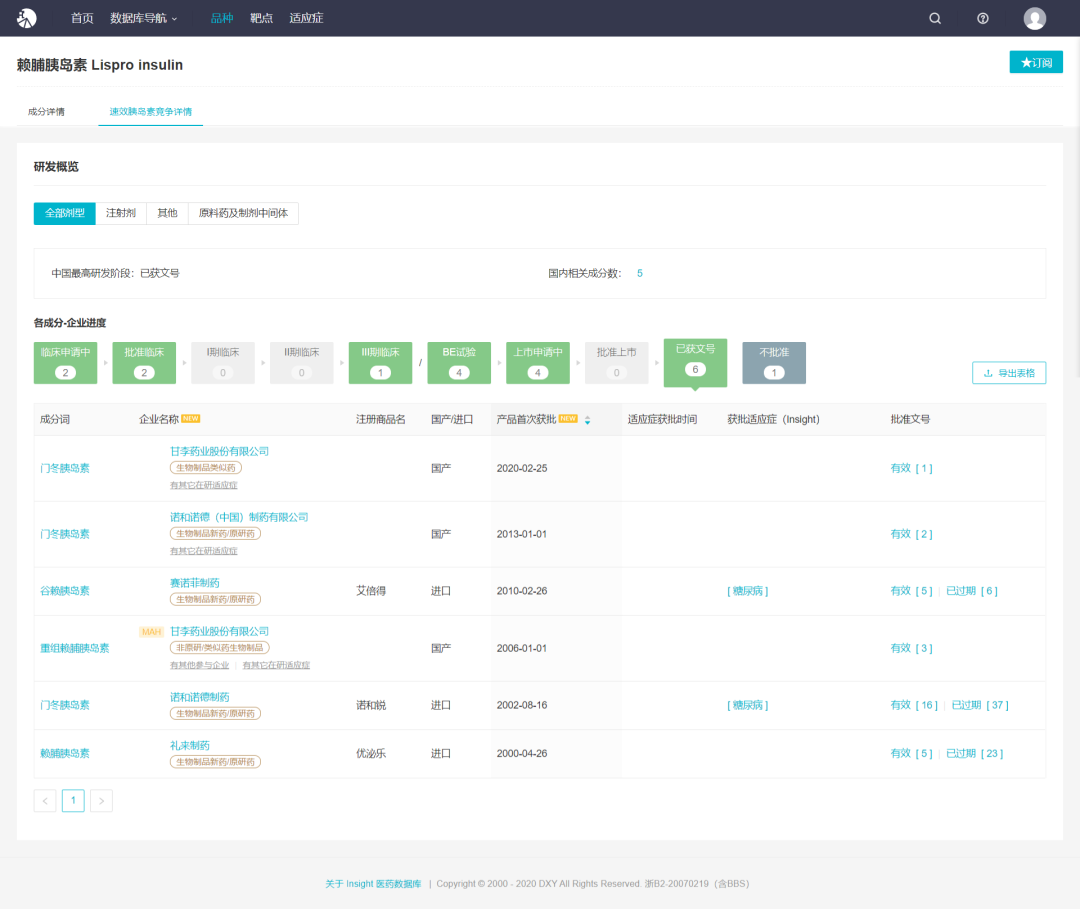The image size is (1080, 909).
Task: Click the MAH badge
Action: (x=152, y=631)
